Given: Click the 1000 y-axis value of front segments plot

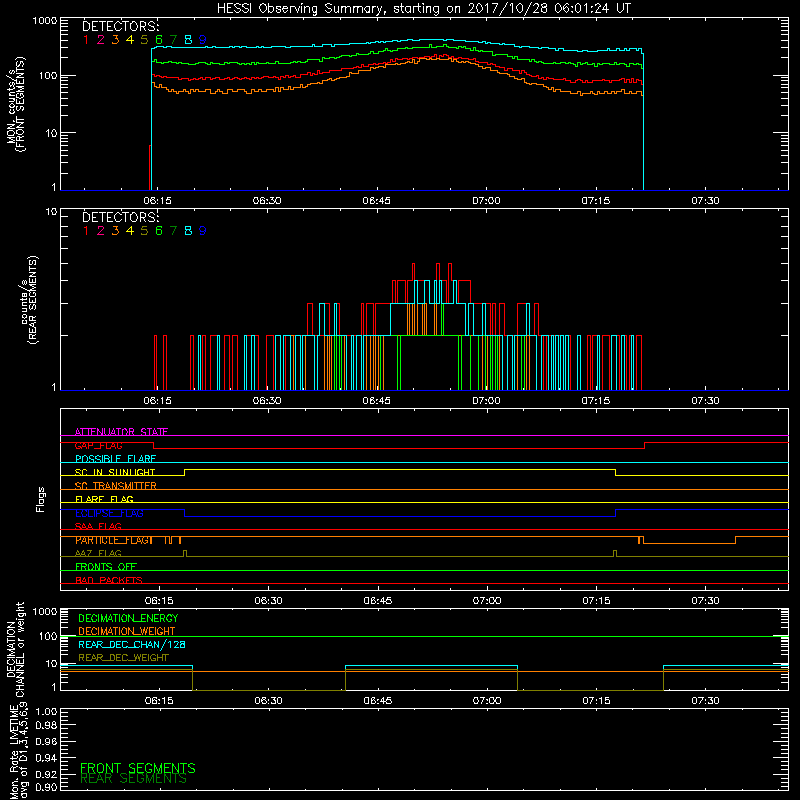Looking at the screenshot, I should click(45, 21).
